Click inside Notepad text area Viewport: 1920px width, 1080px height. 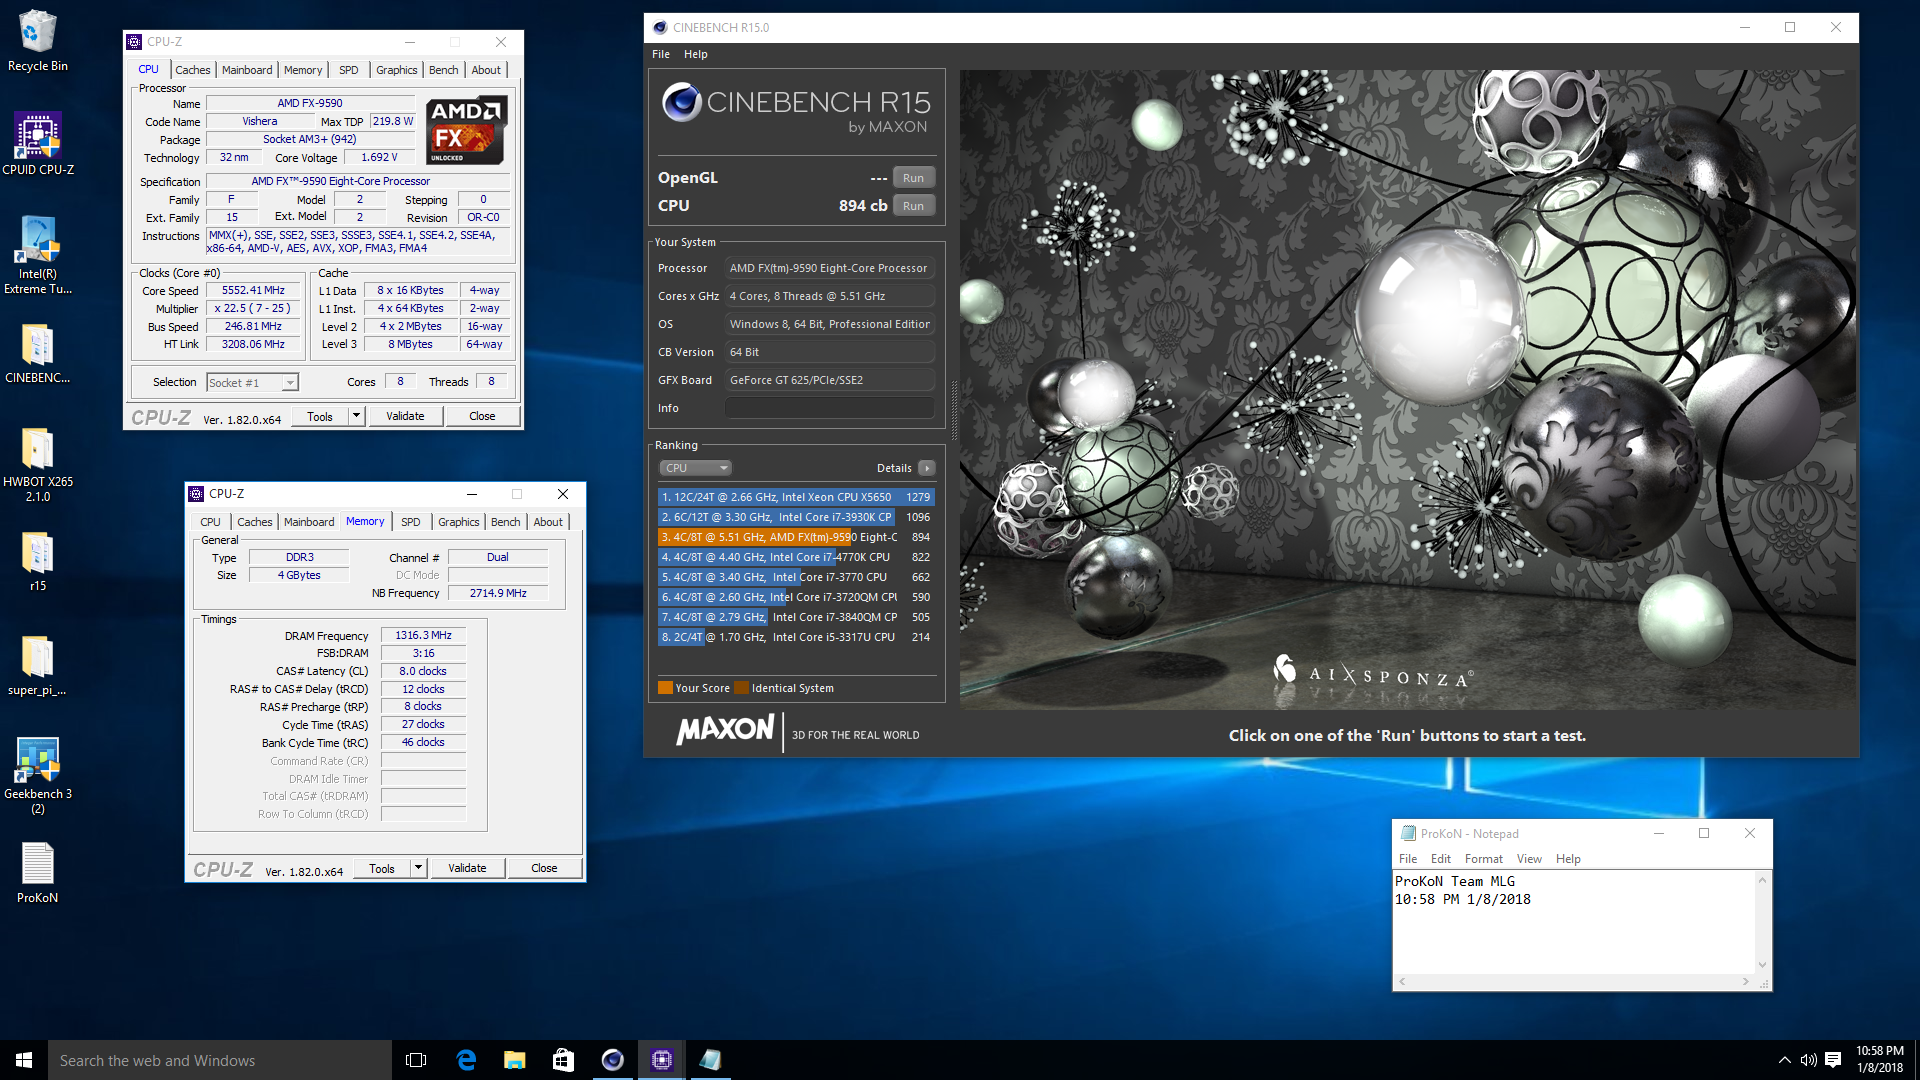coord(1574,921)
